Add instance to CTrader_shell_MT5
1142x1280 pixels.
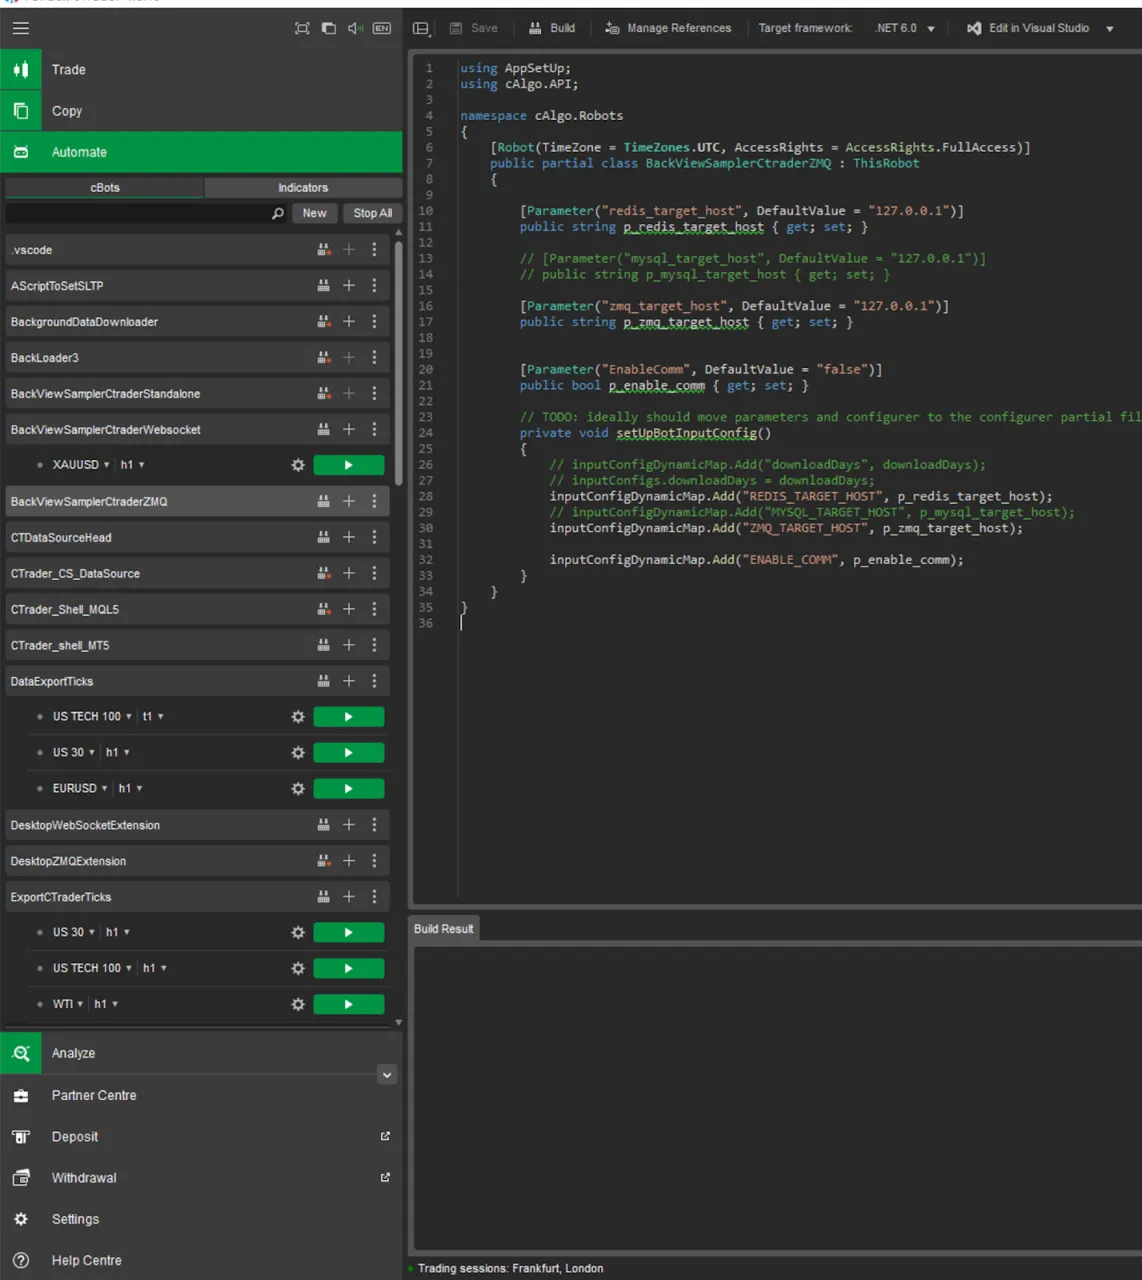tap(349, 645)
